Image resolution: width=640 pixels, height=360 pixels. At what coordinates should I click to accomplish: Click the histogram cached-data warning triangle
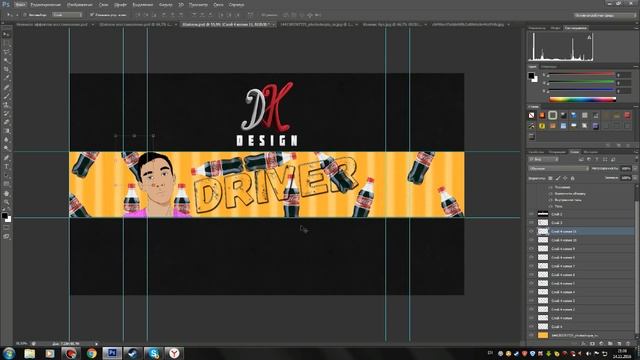tap(589, 37)
